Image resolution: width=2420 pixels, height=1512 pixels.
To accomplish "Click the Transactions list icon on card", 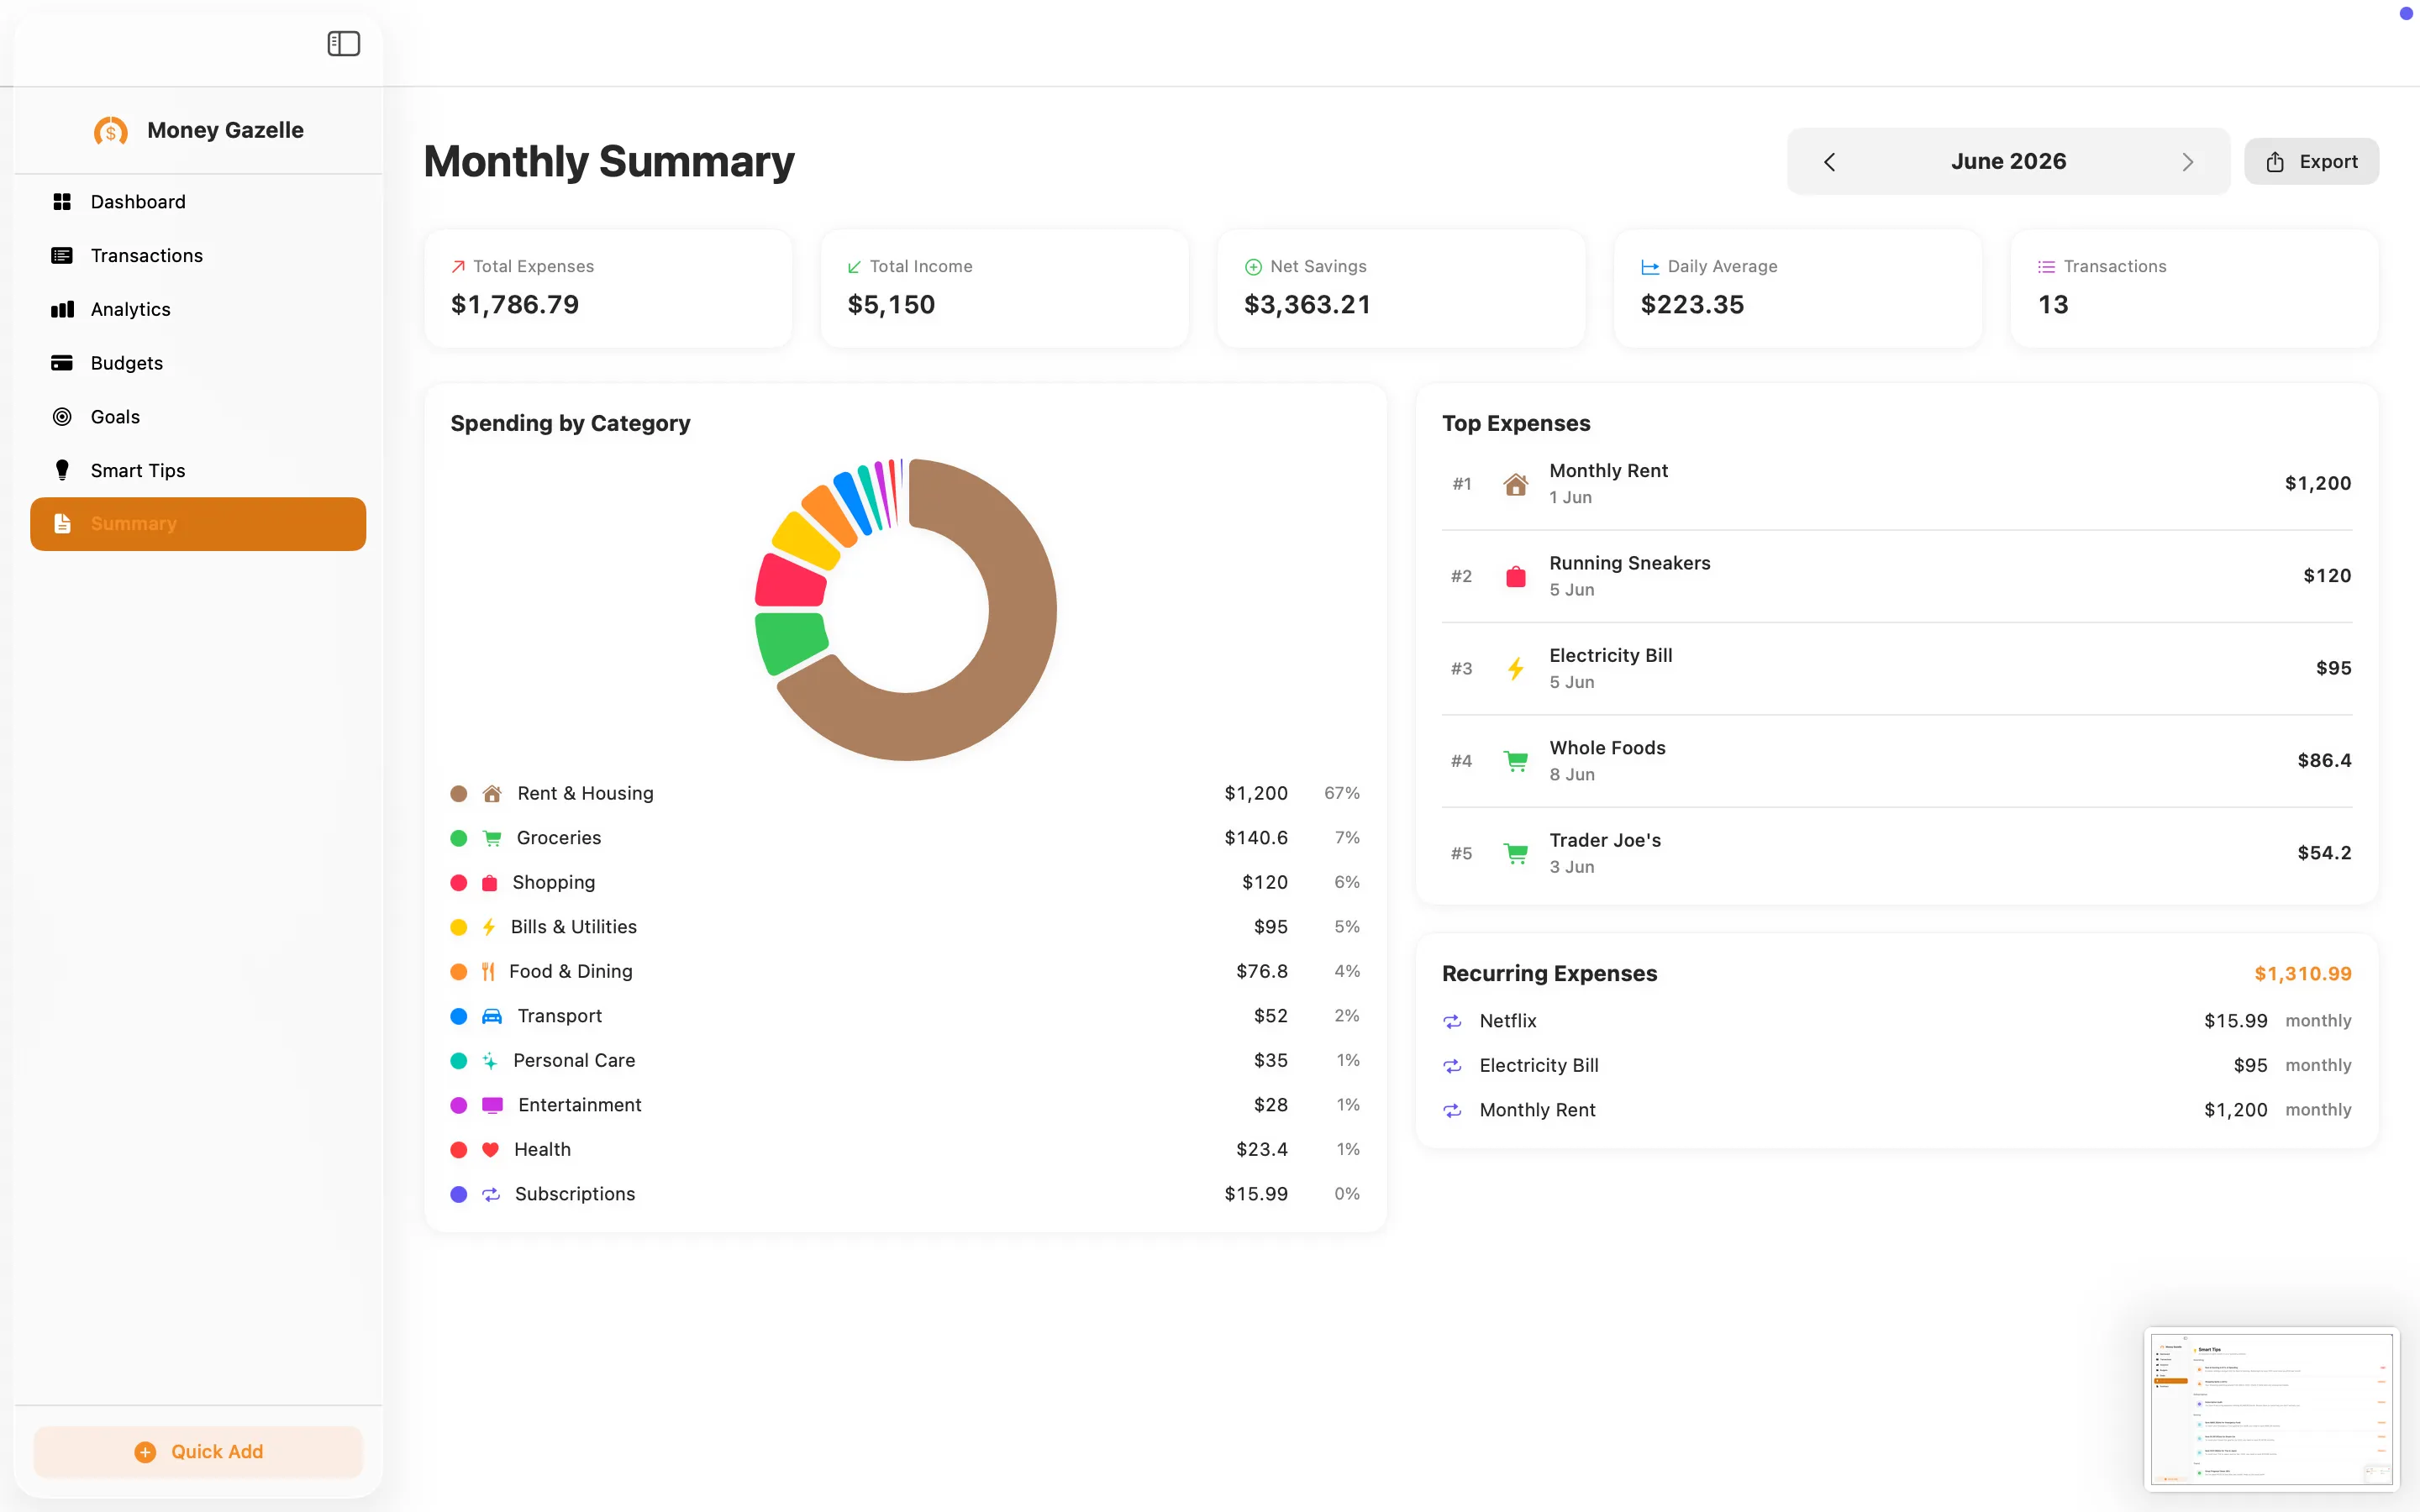I will click(2046, 267).
